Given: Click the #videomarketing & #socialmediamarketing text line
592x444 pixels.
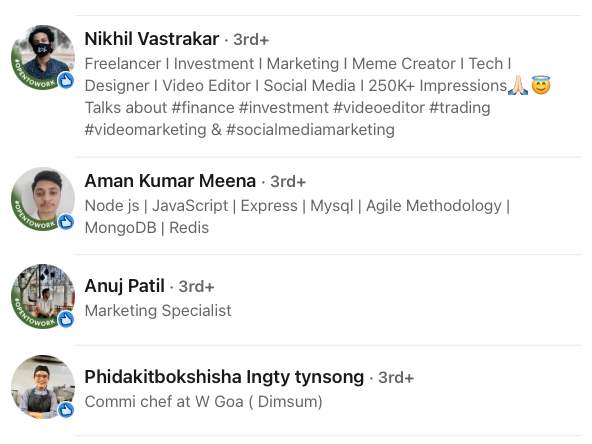Looking at the screenshot, I should [x=240, y=130].
